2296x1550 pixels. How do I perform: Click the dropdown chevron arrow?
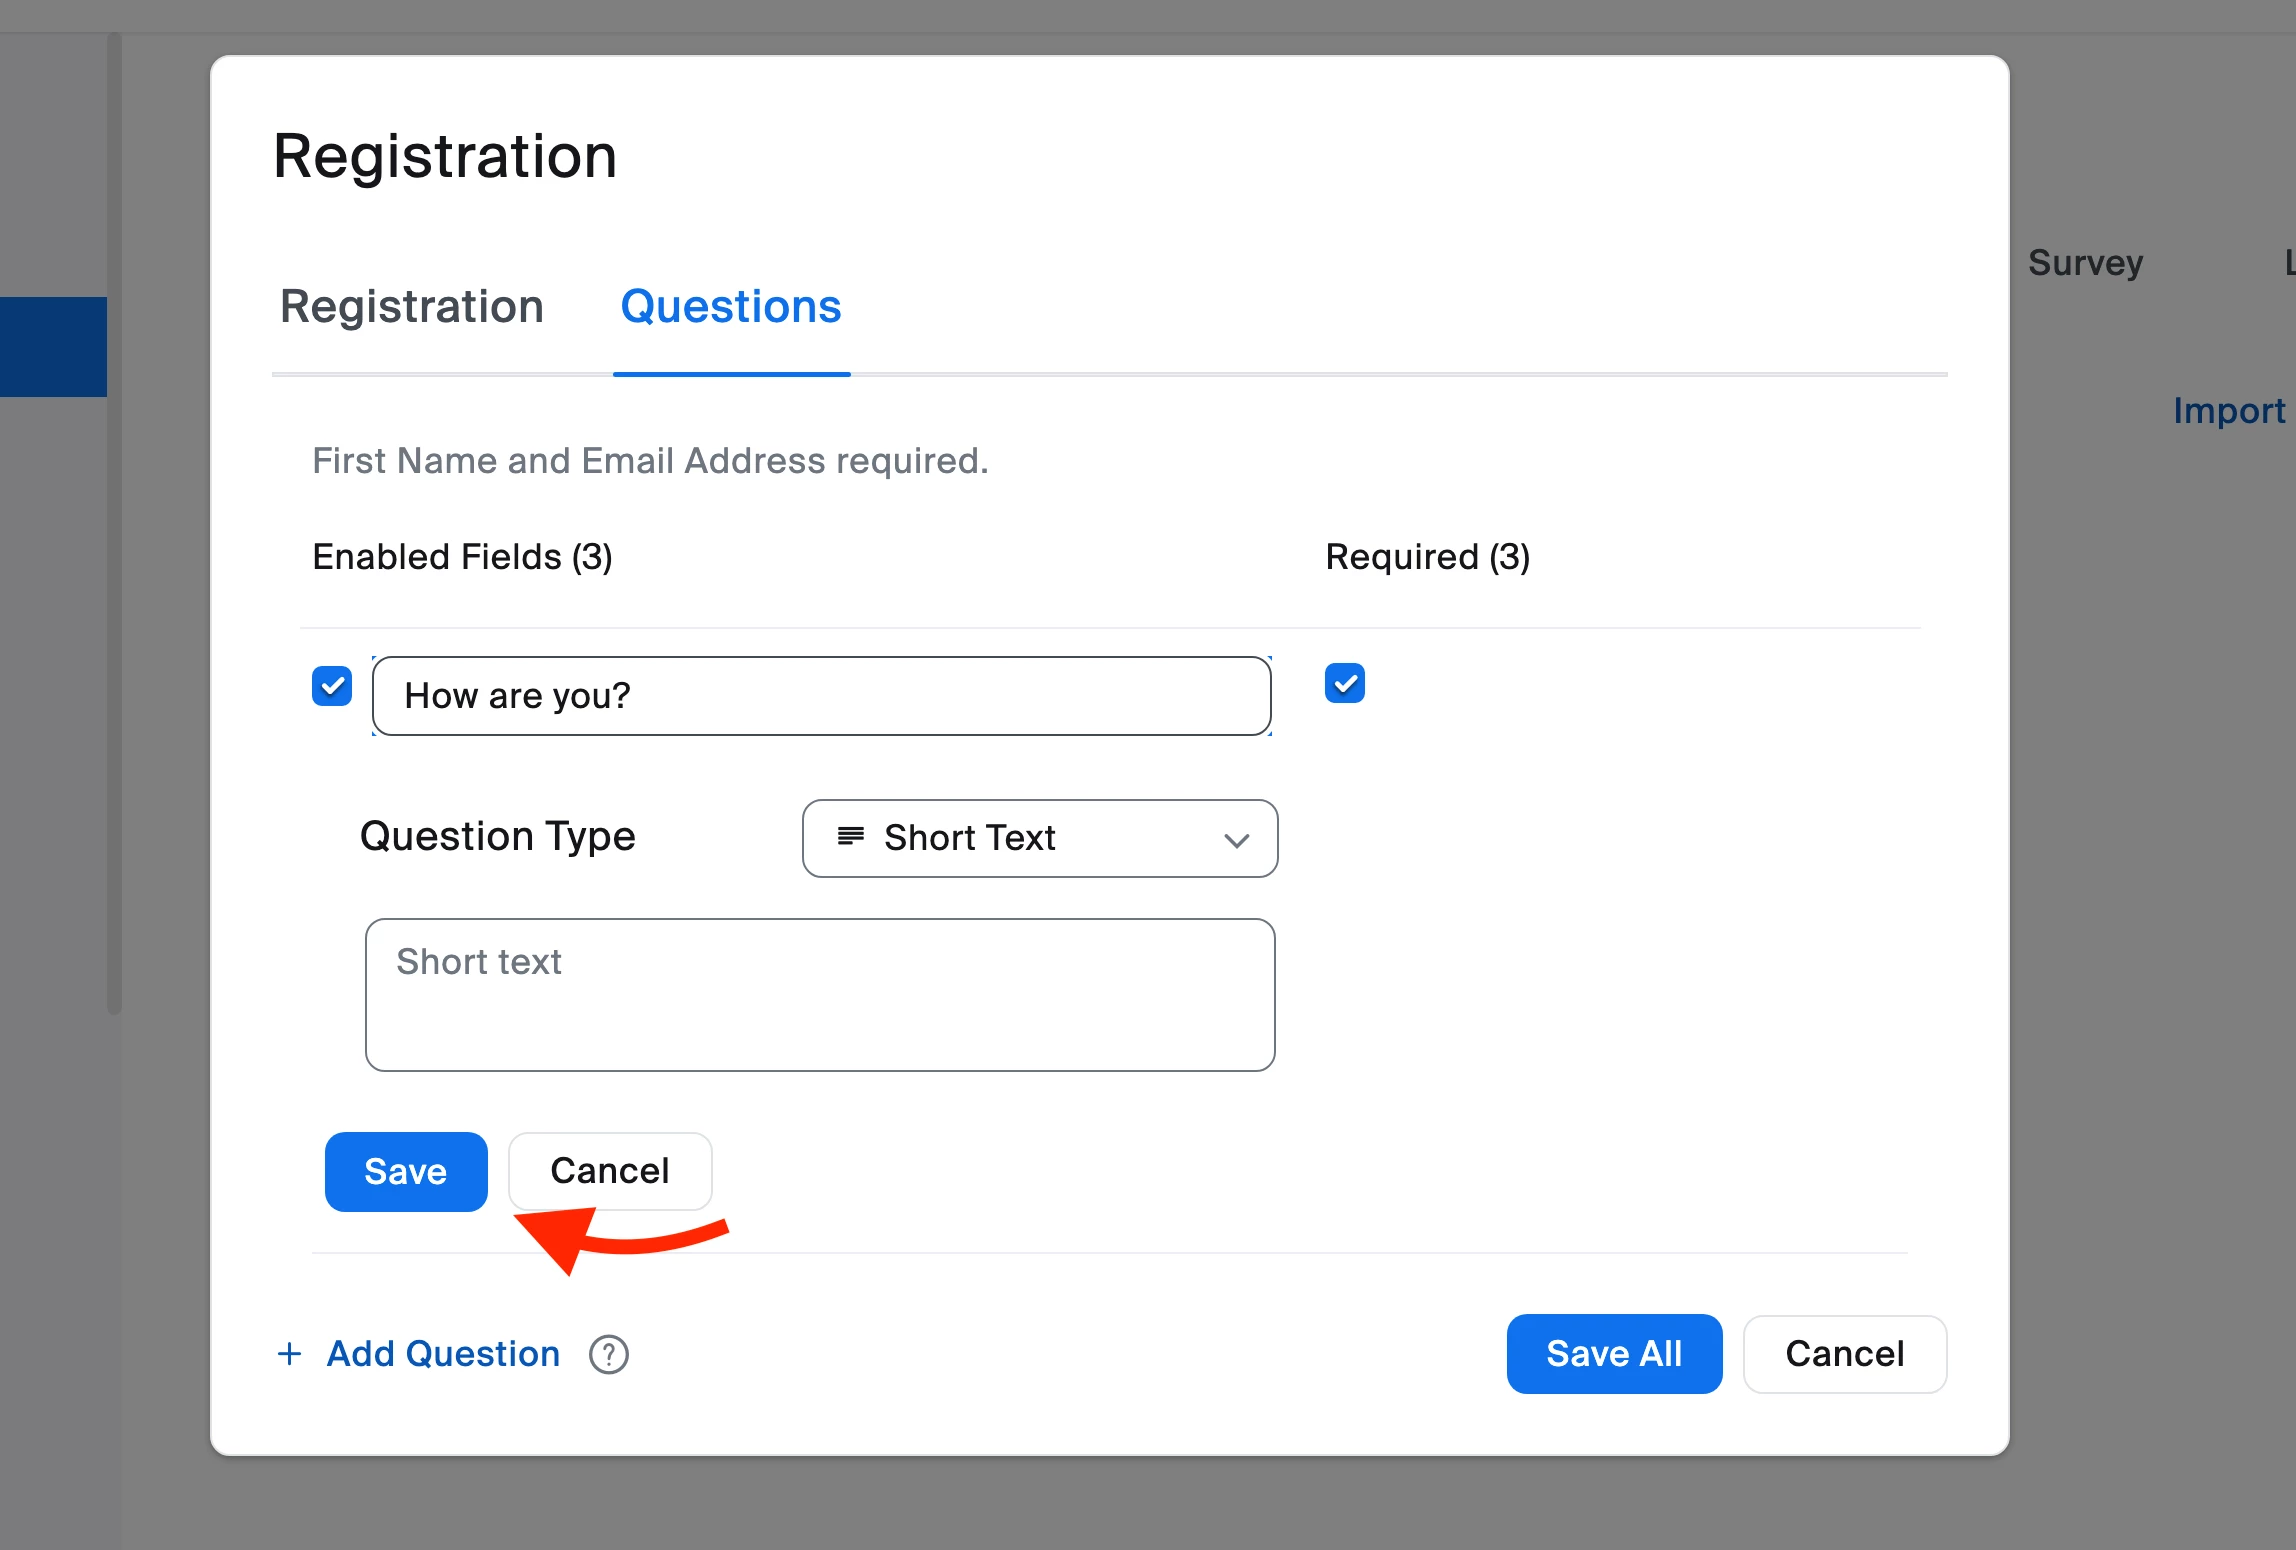1236,840
